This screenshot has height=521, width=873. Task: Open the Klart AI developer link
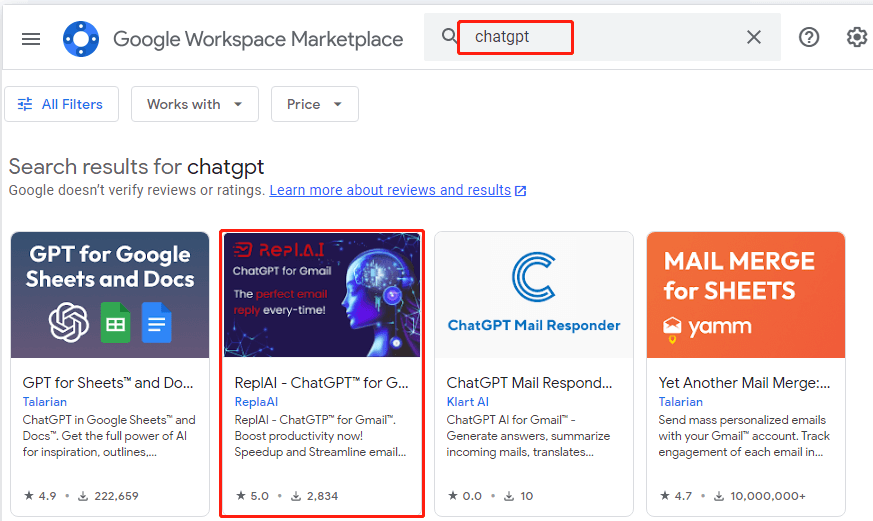point(468,402)
